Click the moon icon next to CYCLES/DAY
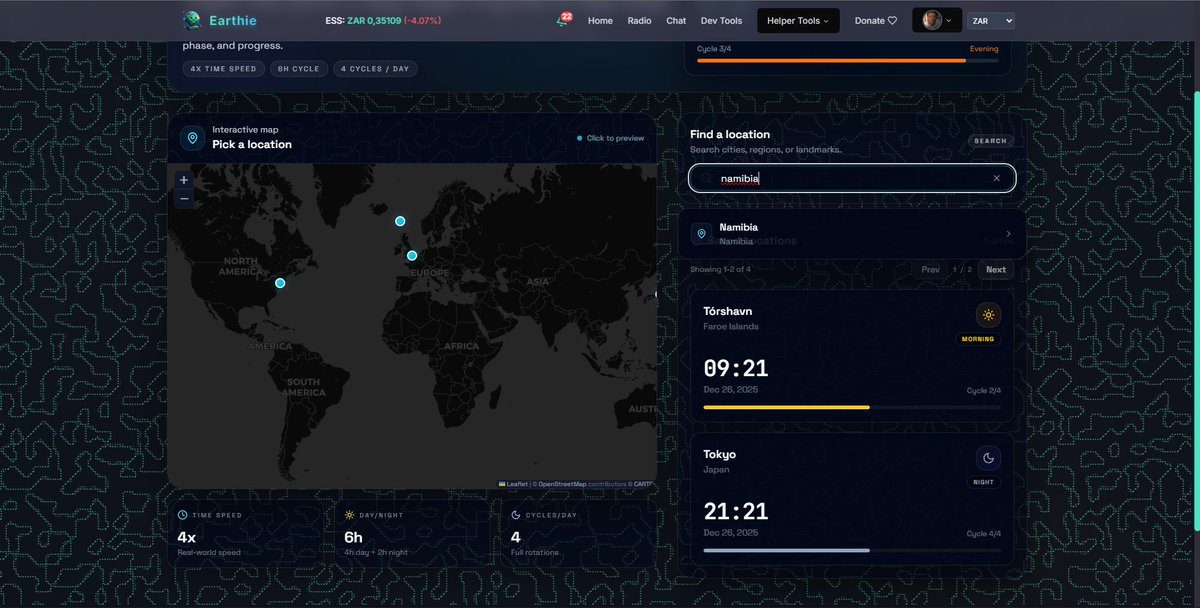Viewport: 1200px width, 608px height. tap(516, 515)
